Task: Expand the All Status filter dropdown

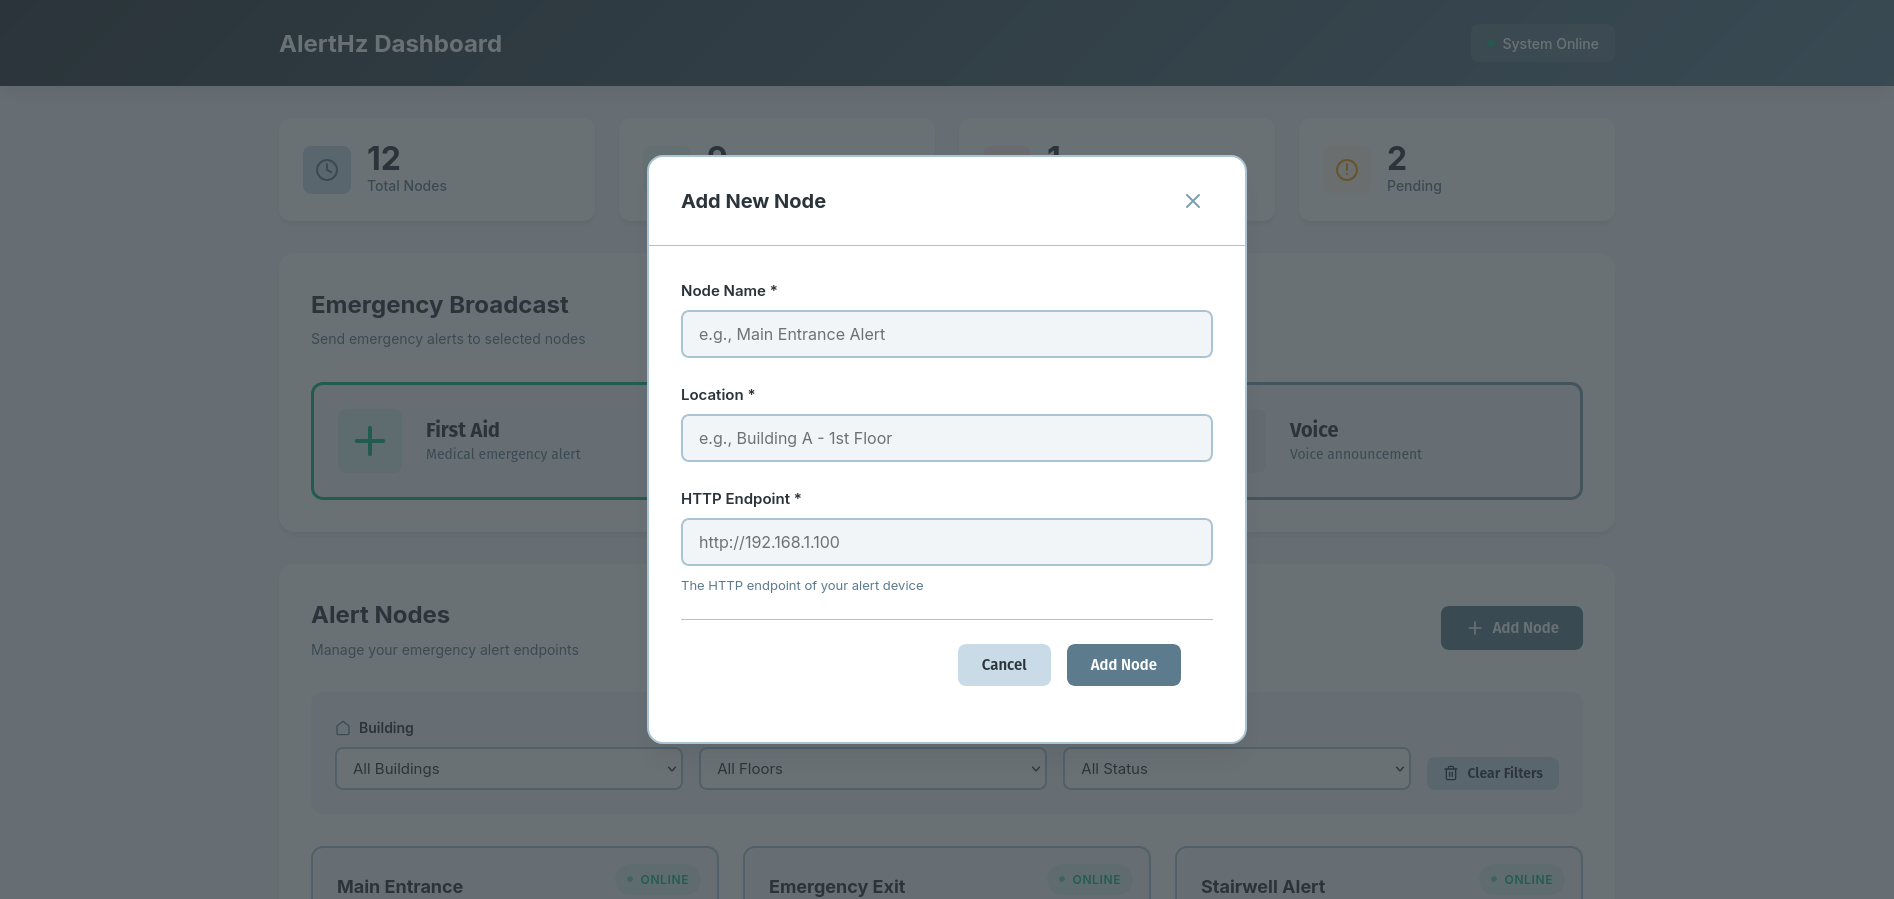Action: tap(1237, 768)
